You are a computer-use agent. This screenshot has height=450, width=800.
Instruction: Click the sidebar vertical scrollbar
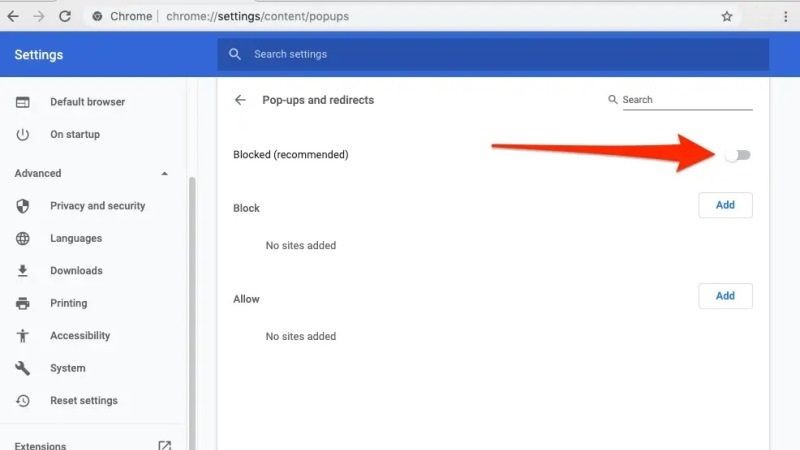point(192,313)
